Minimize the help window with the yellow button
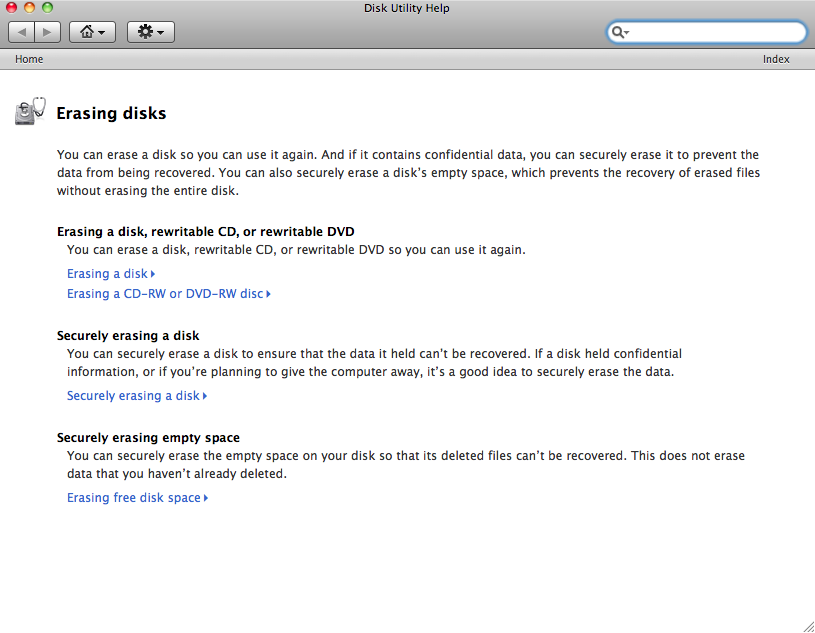The height and width of the screenshot is (633, 815). pos(30,7)
